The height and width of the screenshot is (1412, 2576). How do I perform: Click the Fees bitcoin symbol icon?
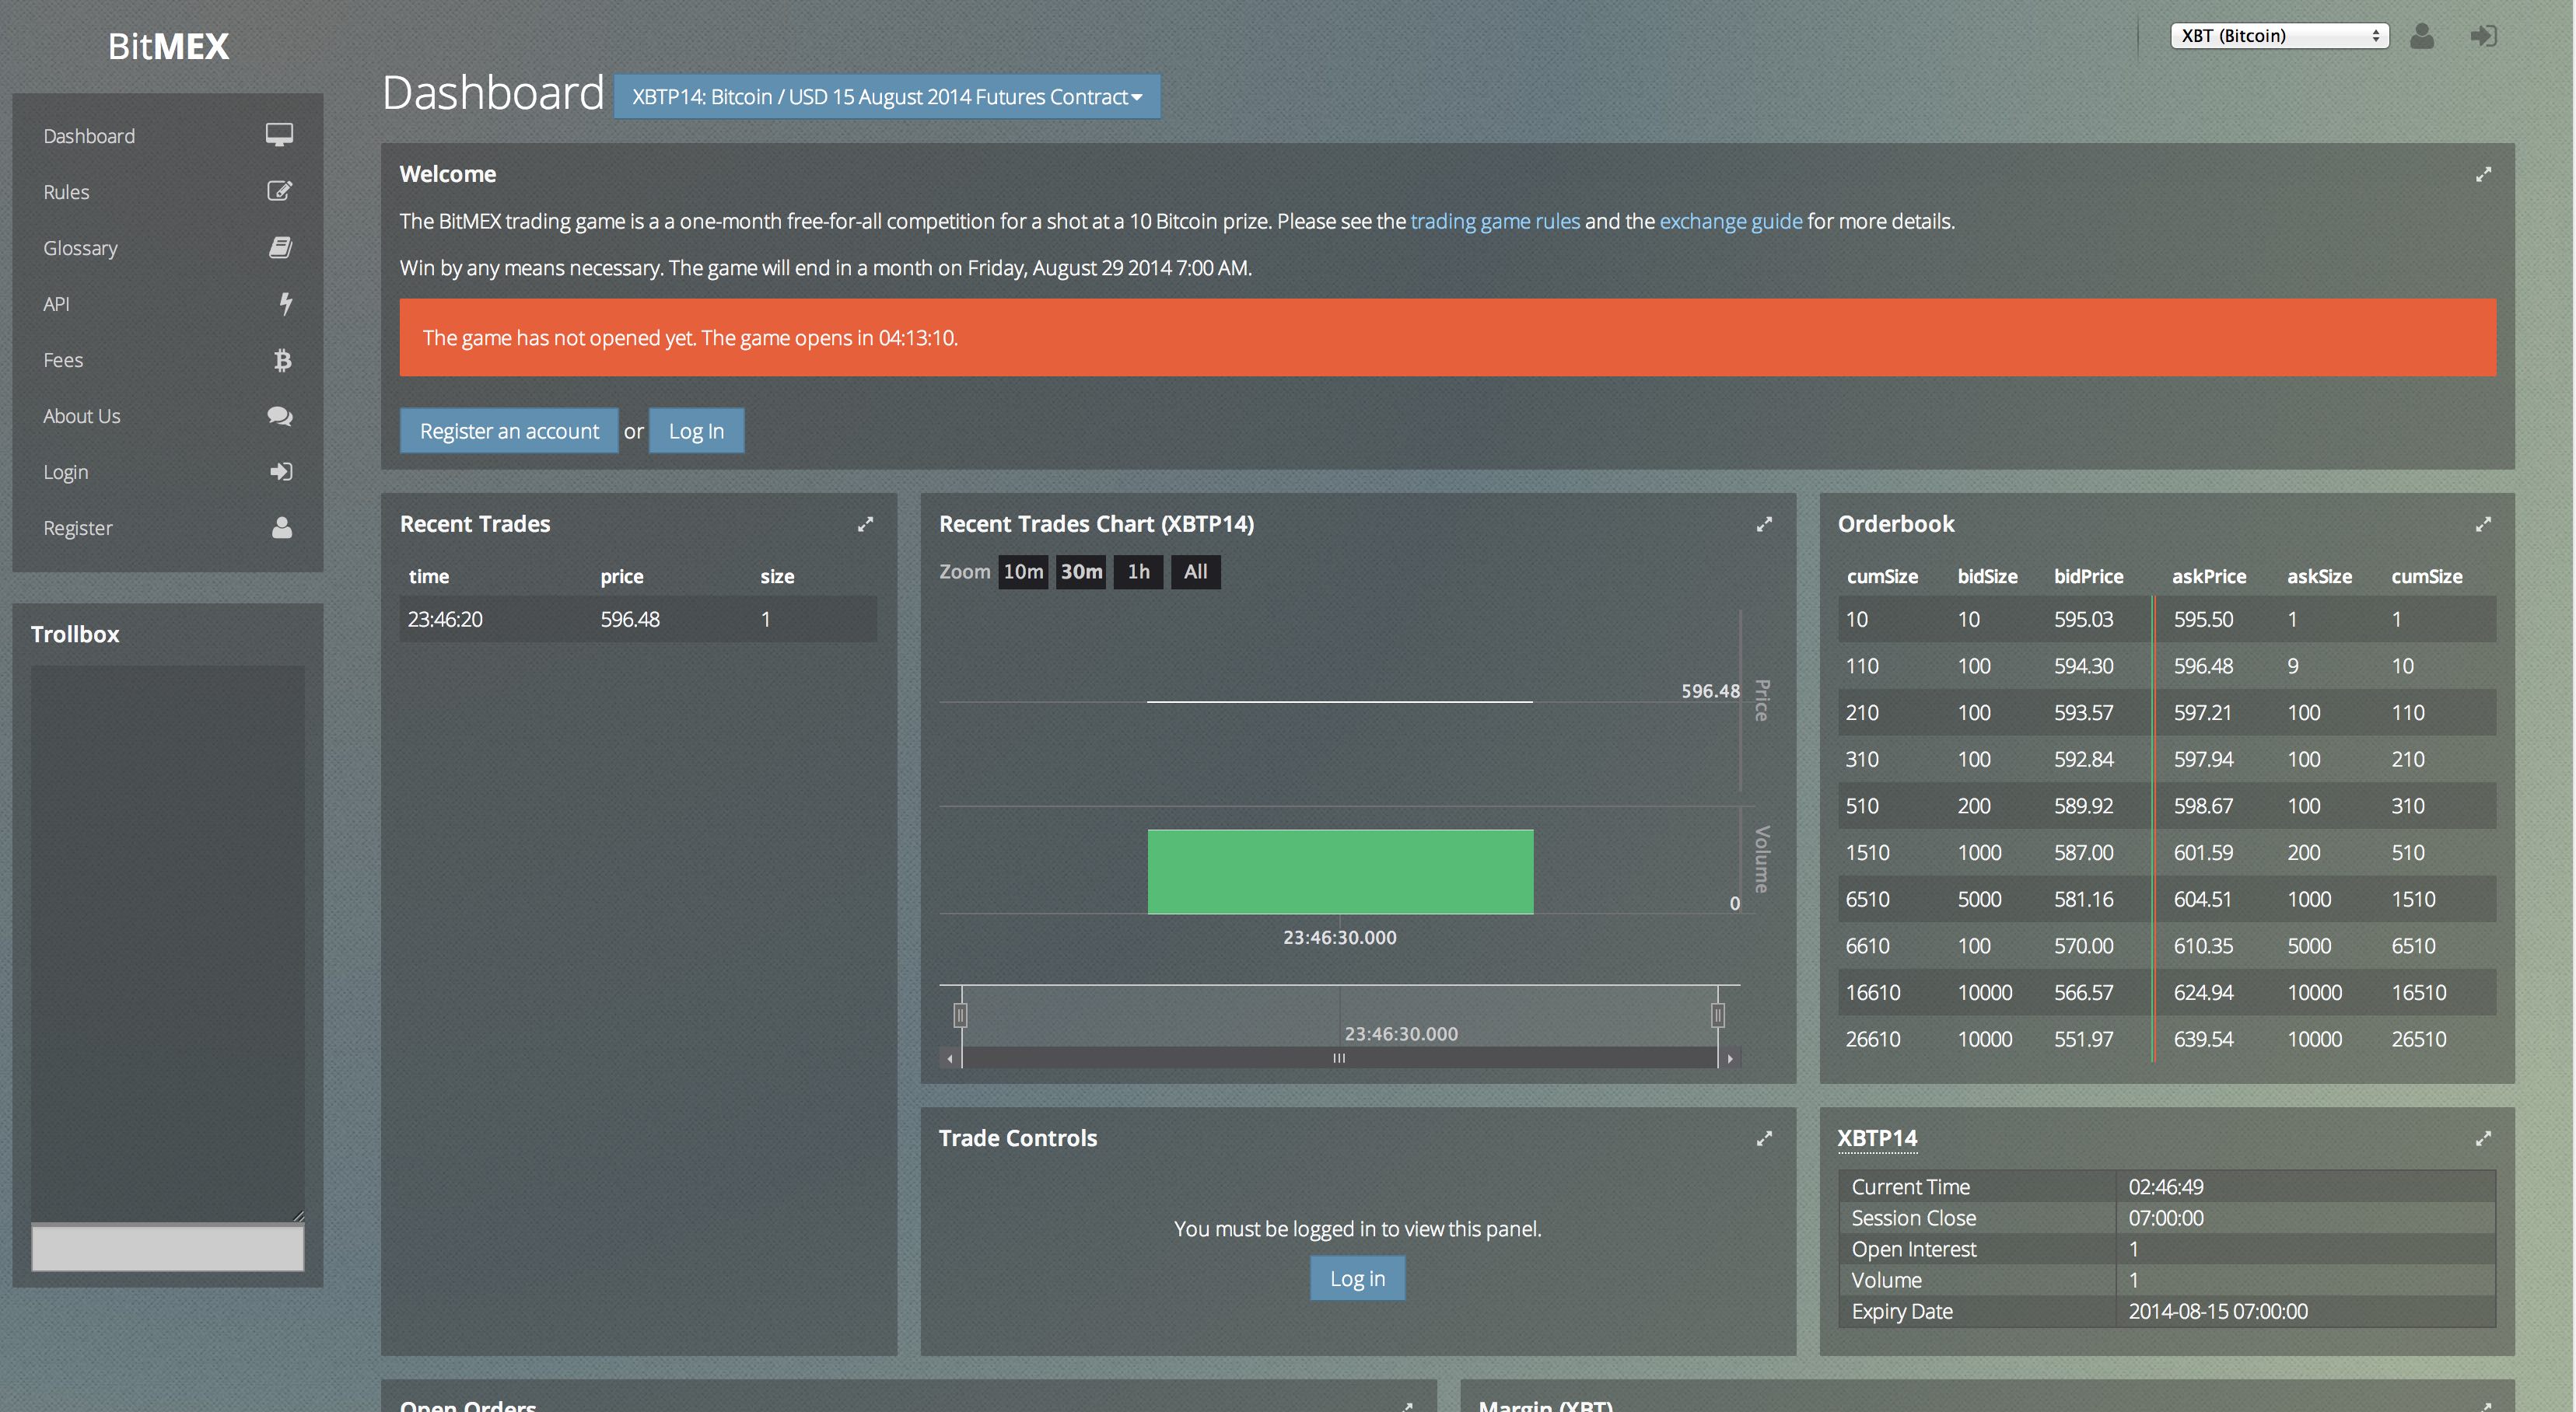coord(283,360)
